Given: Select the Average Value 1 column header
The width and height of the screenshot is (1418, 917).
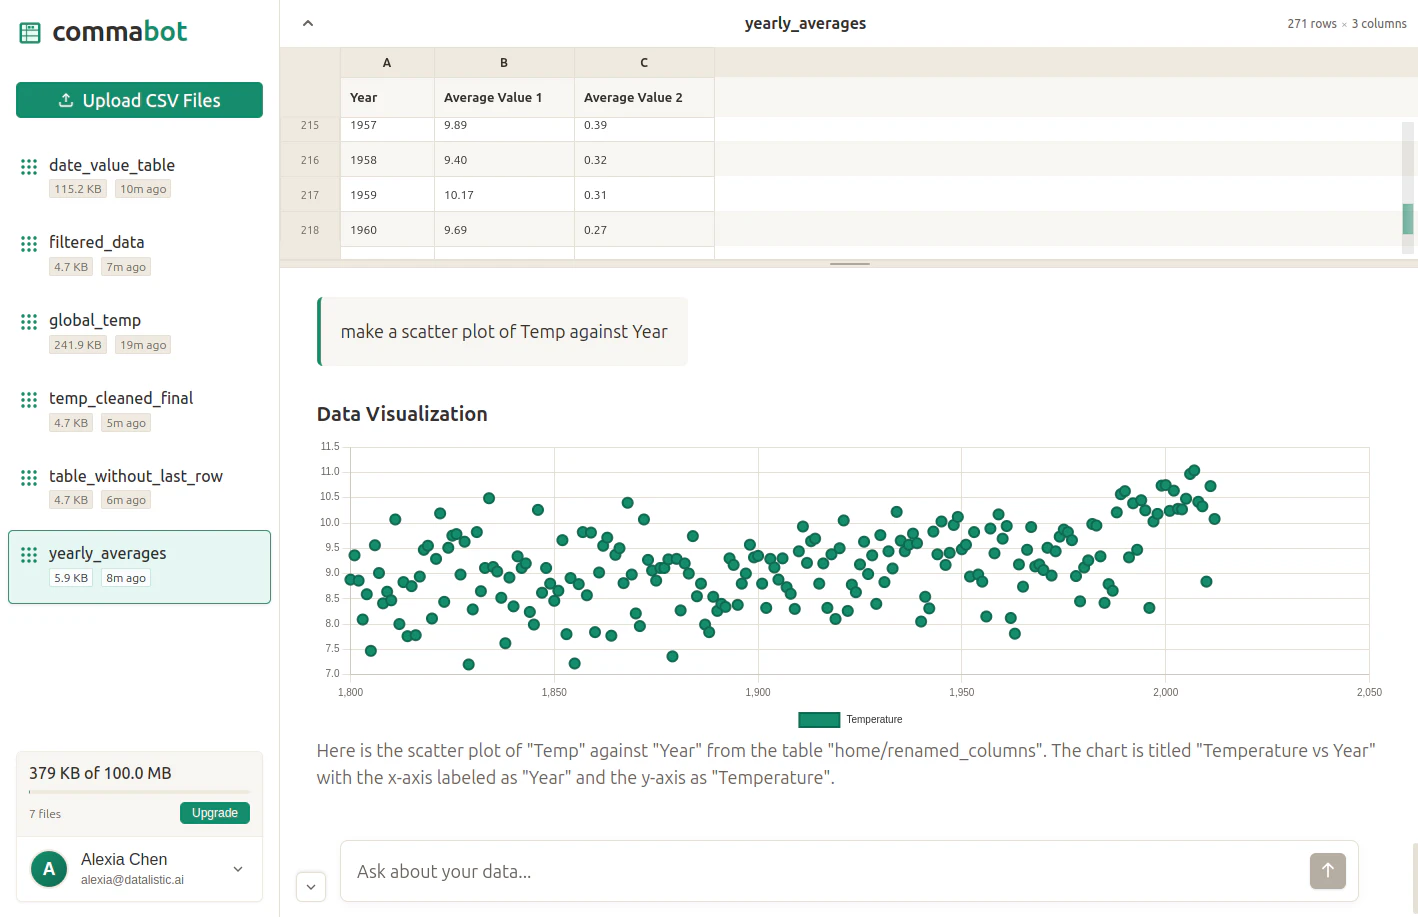Looking at the screenshot, I should click(493, 97).
